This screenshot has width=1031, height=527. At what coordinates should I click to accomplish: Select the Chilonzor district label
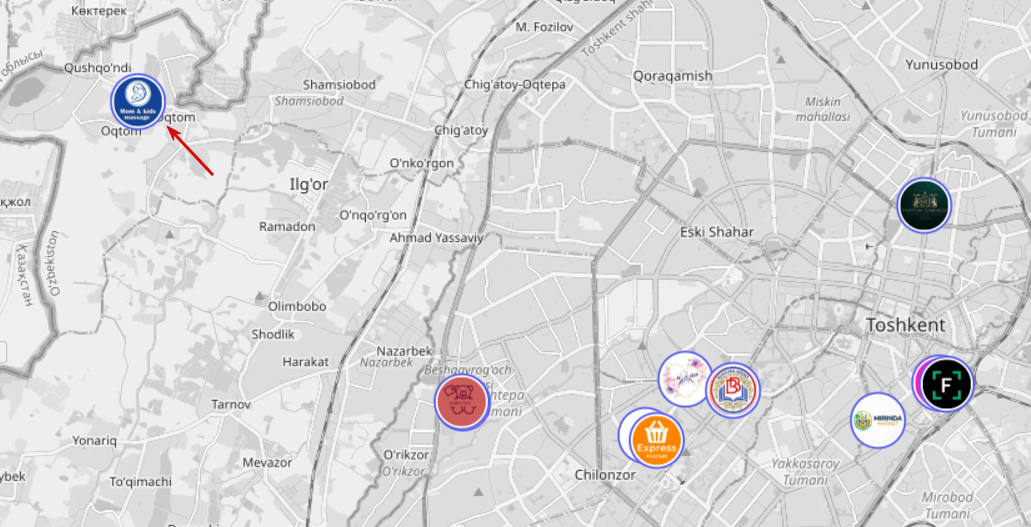[605, 474]
